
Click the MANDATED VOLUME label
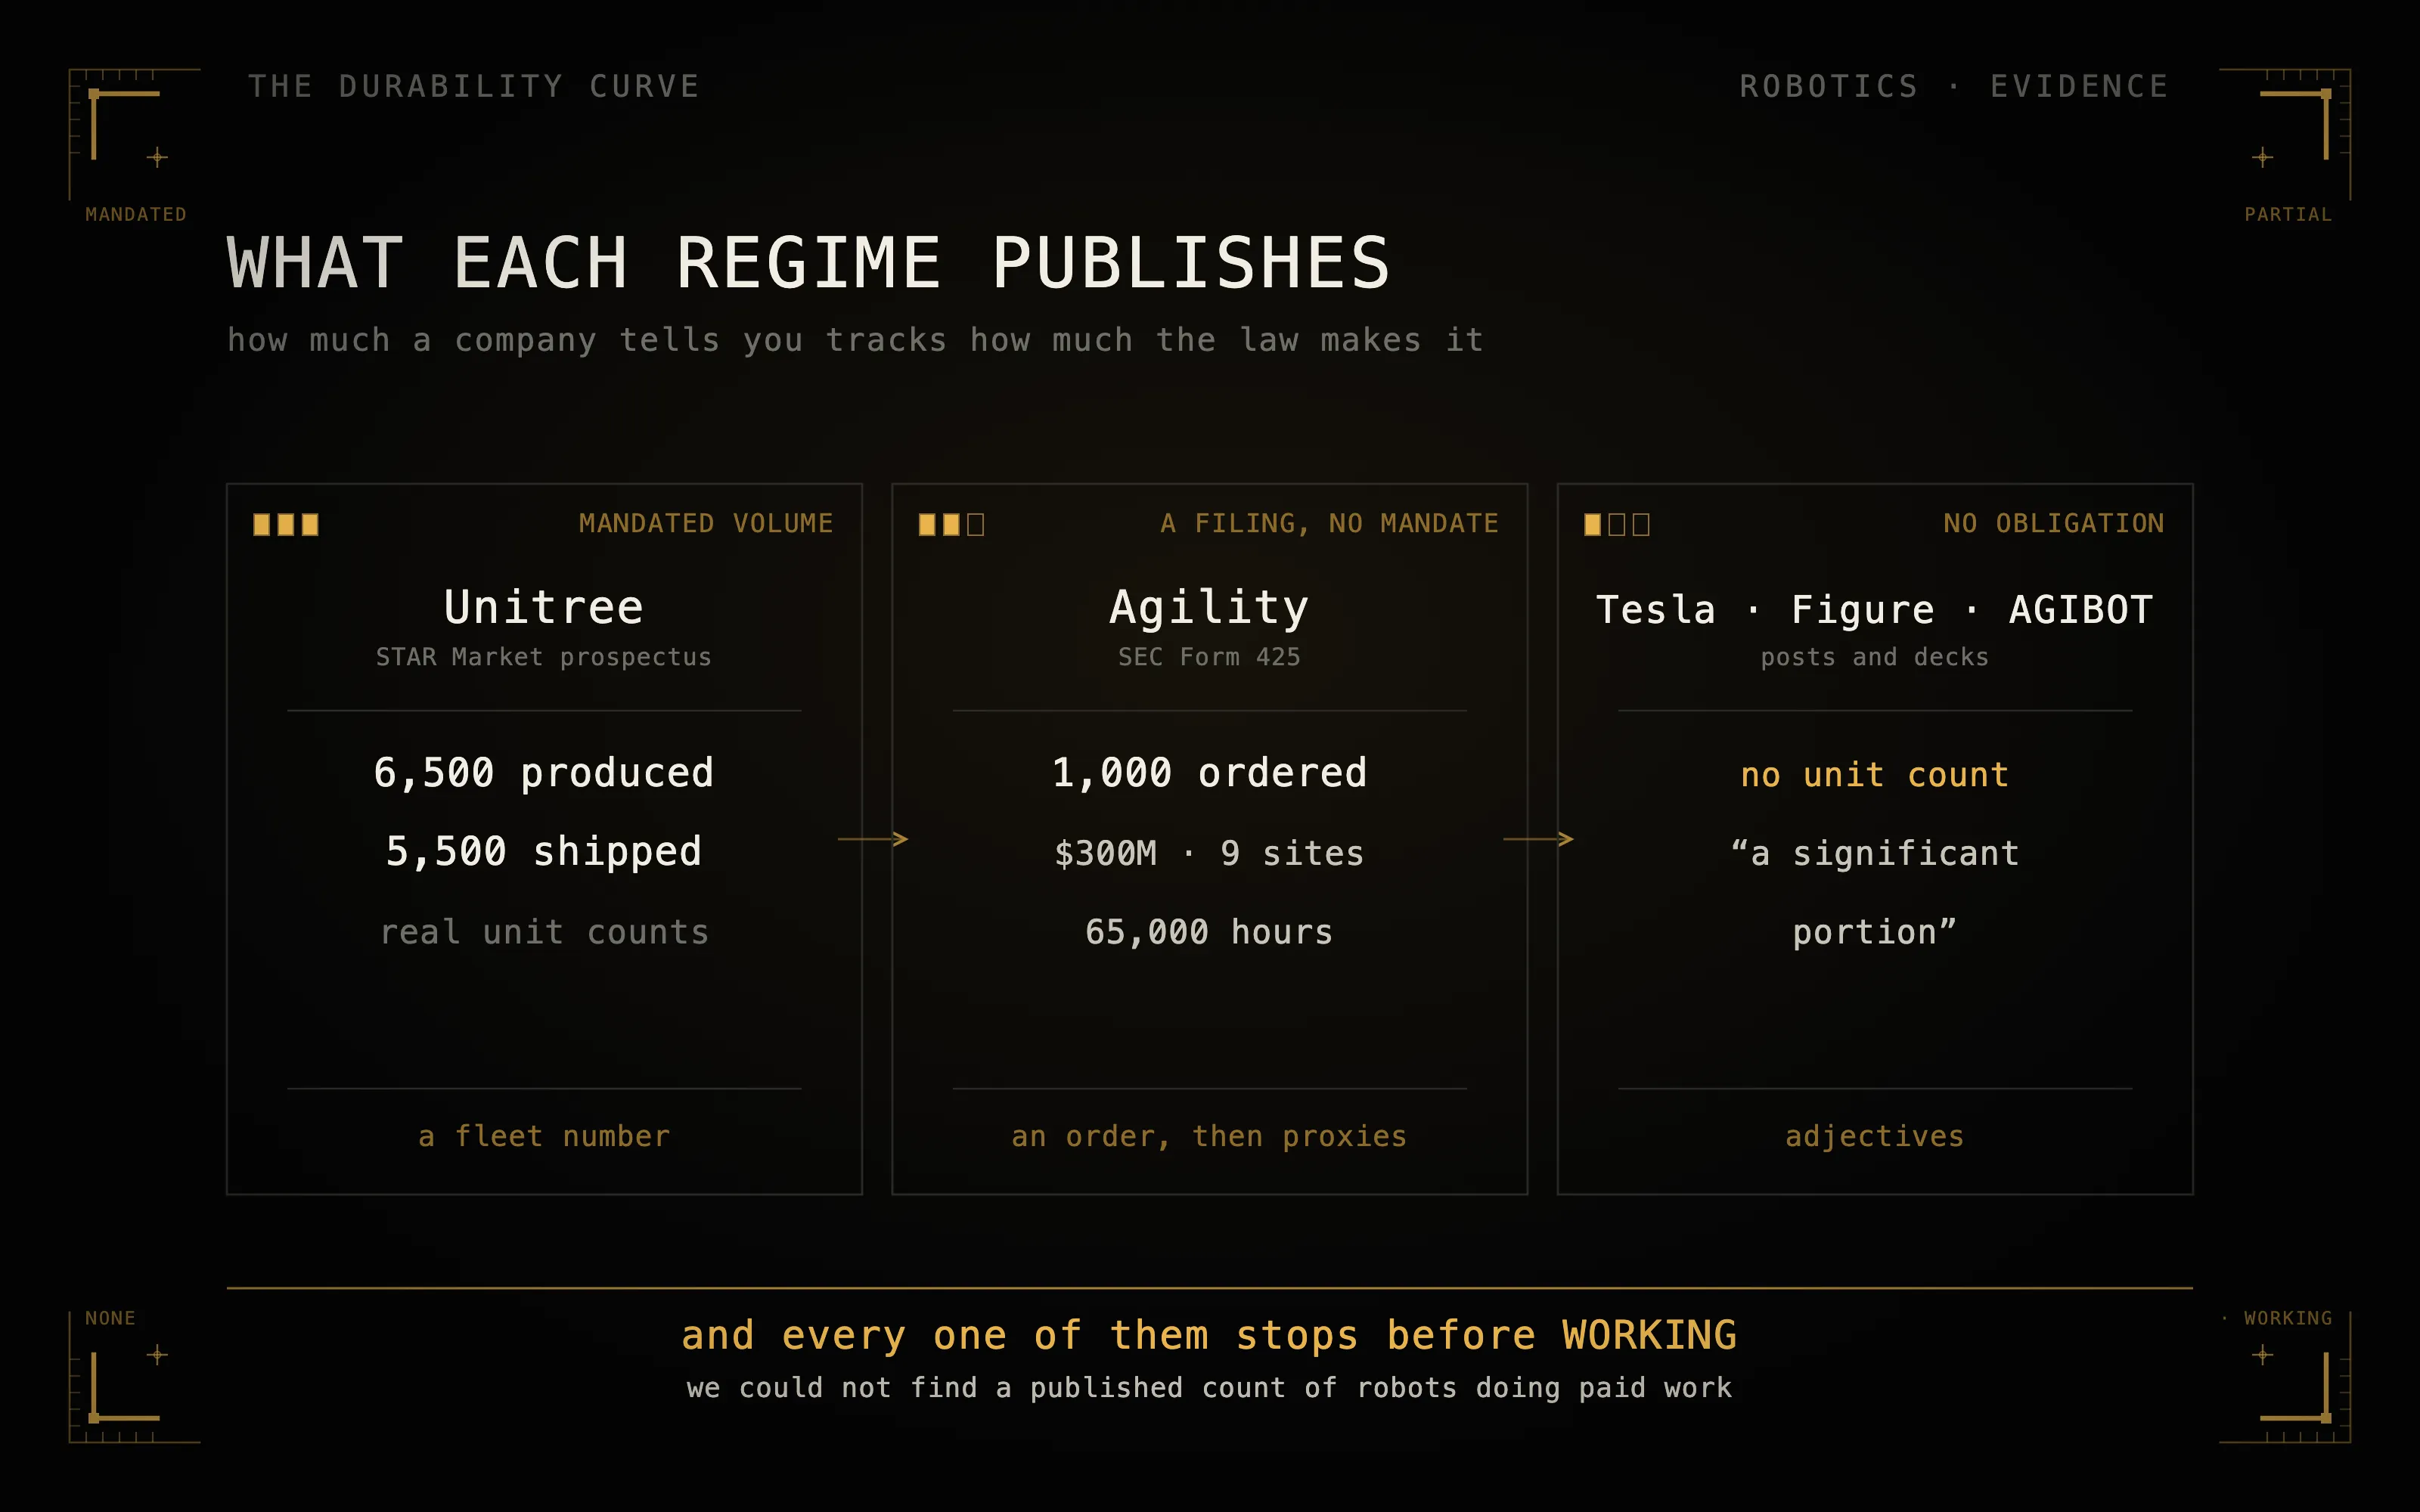coord(706,523)
